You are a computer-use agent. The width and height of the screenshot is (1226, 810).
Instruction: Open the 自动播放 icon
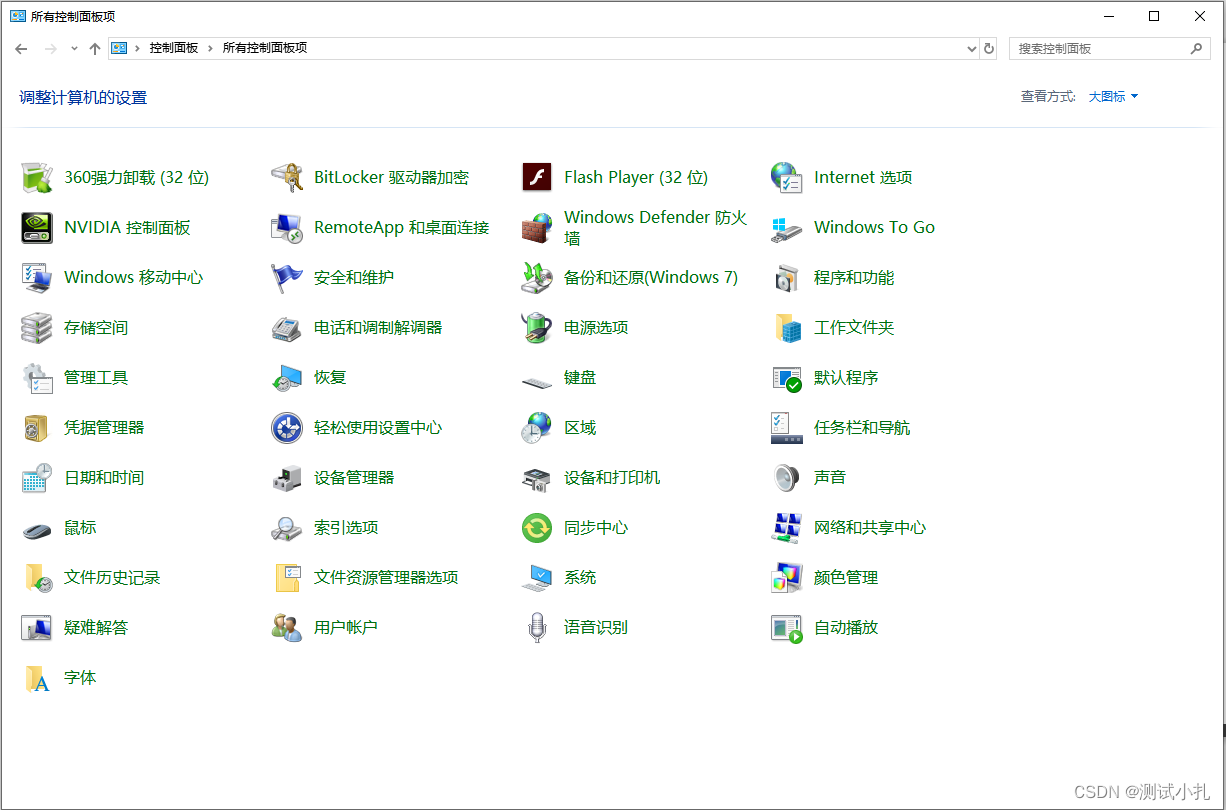coord(787,627)
